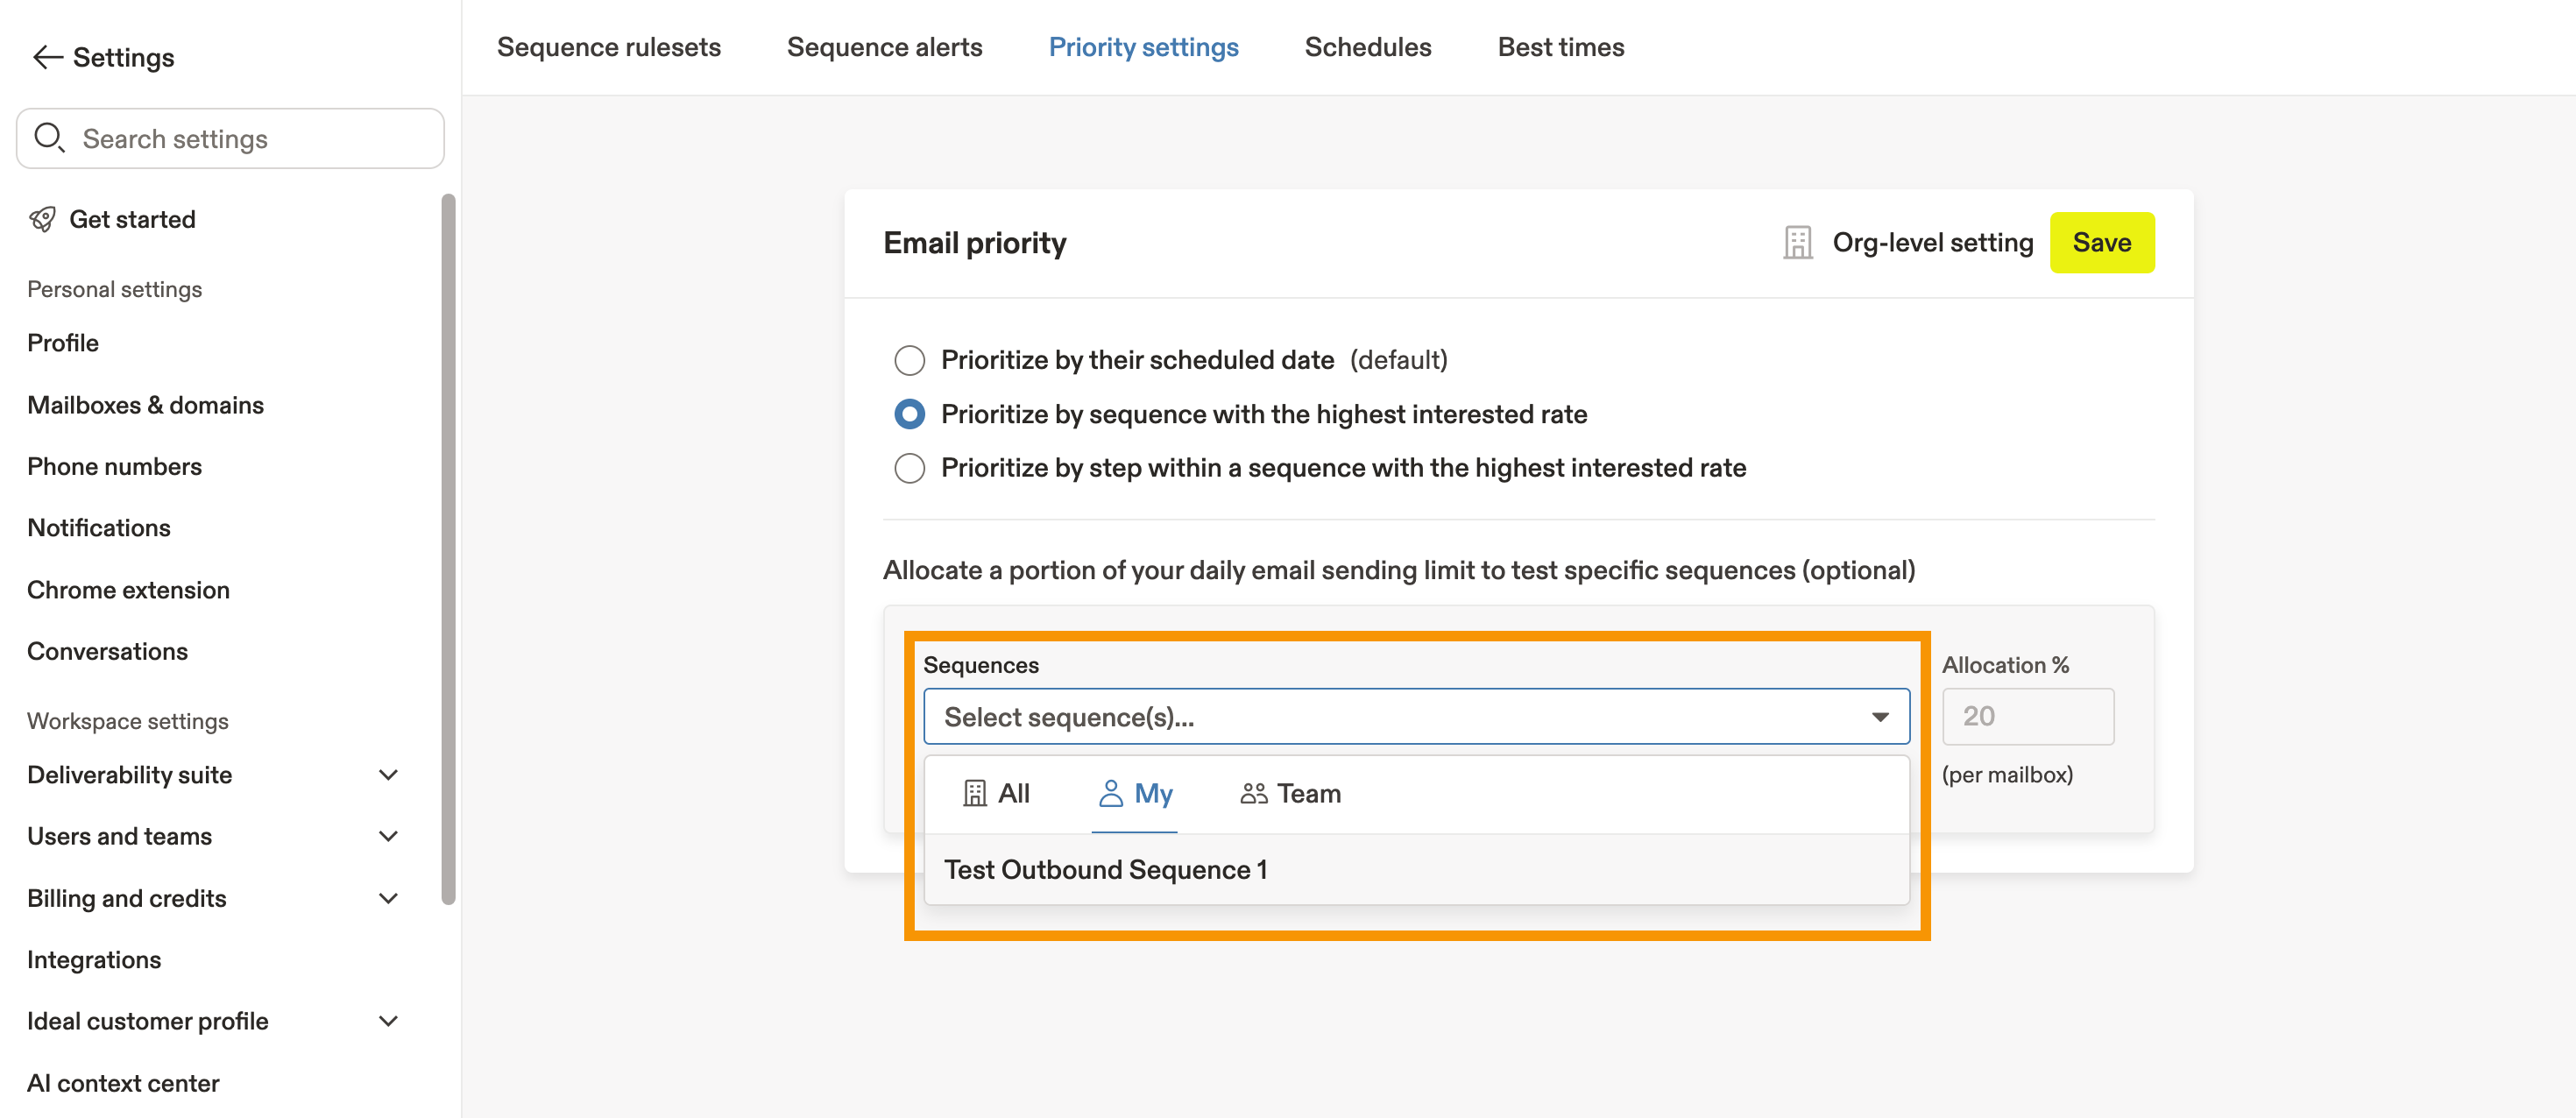Click the back arrow next to Settings
2576x1118 pixels.
coord(47,57)
